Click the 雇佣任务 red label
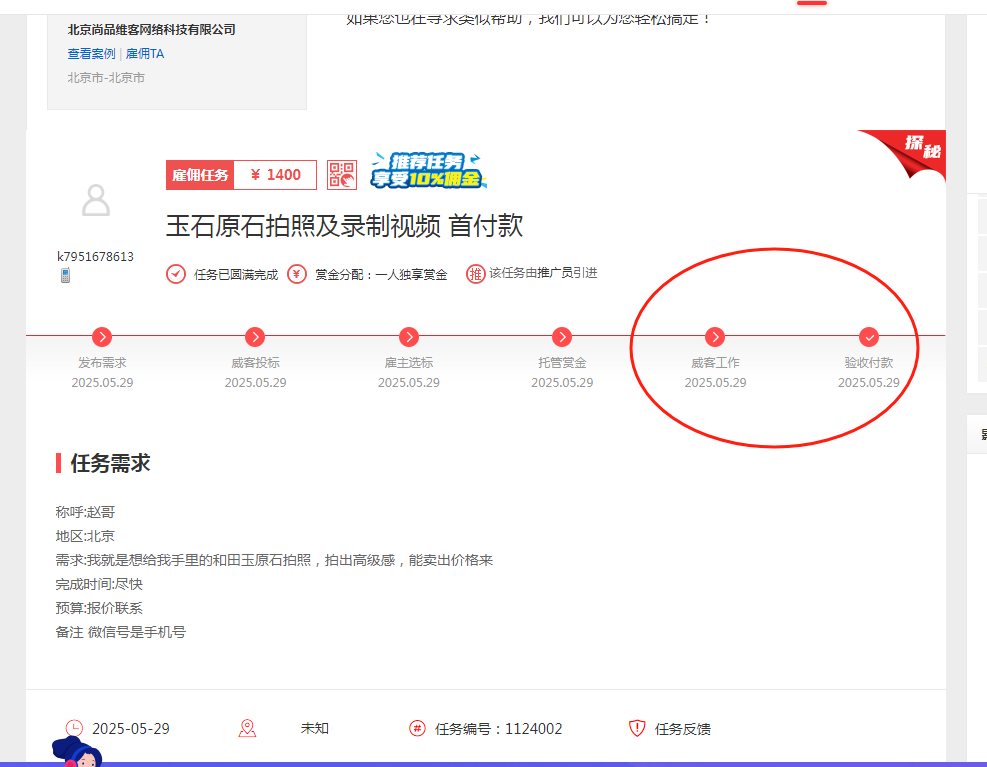Screen dimensions: 987x767 tap(200, 175)
